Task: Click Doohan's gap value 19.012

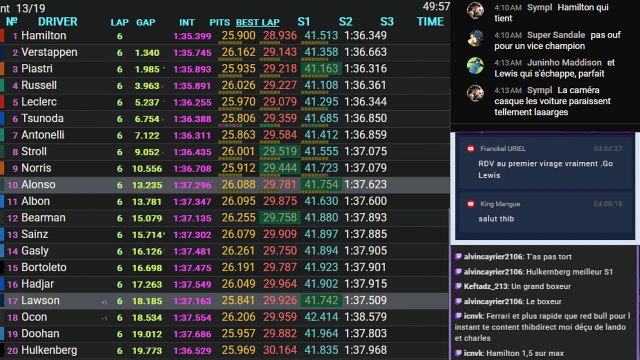Action: (147, 334)
